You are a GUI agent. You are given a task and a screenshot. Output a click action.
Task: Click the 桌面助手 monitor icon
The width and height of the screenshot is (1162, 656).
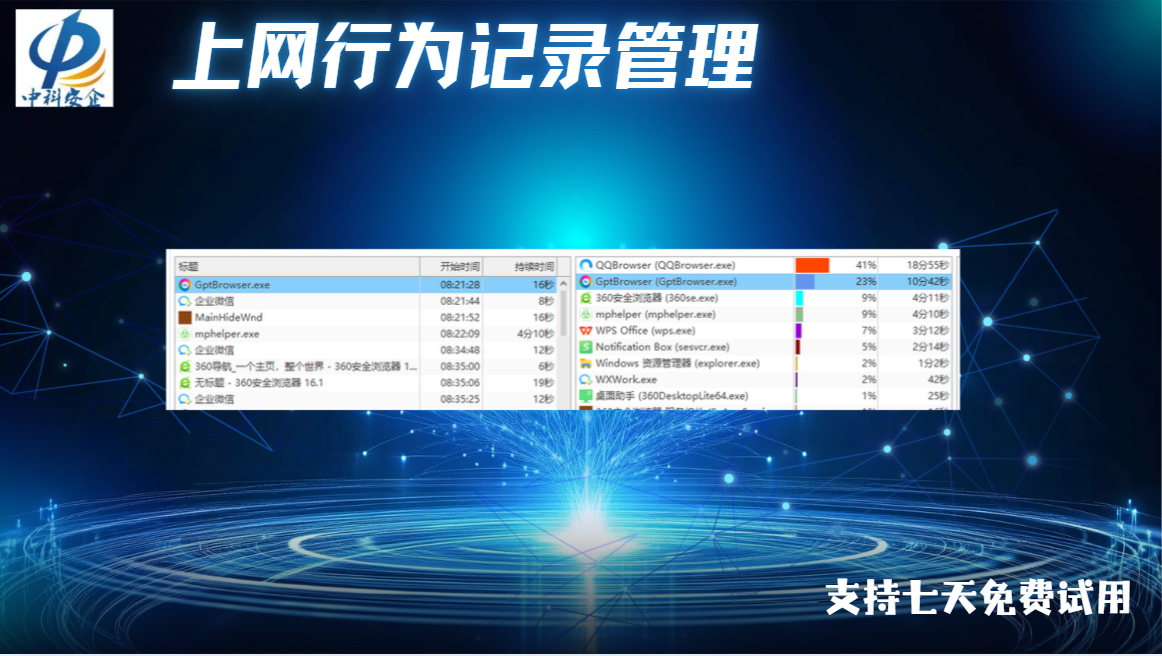pos(585,396)
